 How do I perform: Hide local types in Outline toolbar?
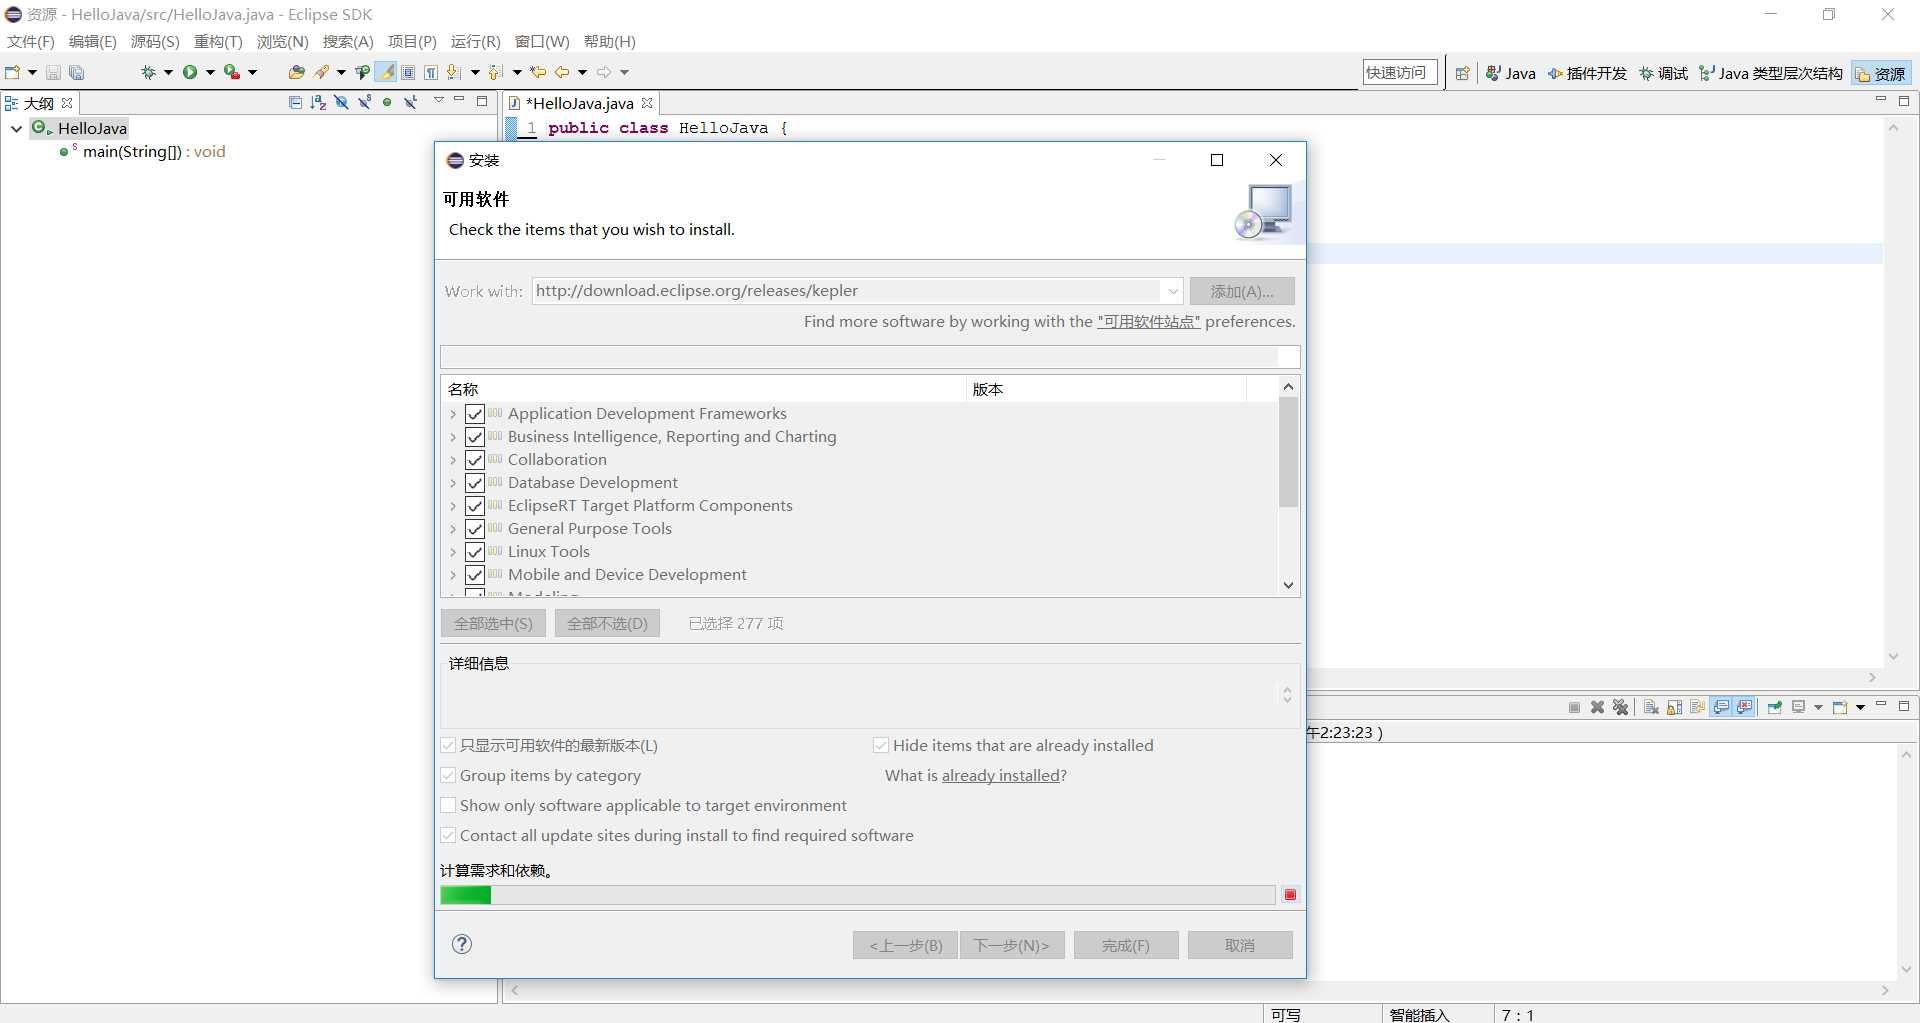(x=410, y=102)
